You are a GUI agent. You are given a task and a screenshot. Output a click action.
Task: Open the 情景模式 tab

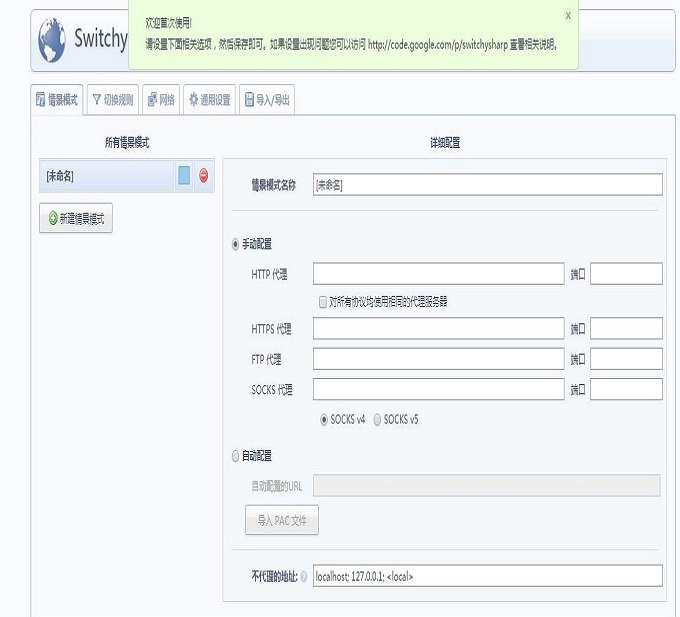(x=57, y=100)
